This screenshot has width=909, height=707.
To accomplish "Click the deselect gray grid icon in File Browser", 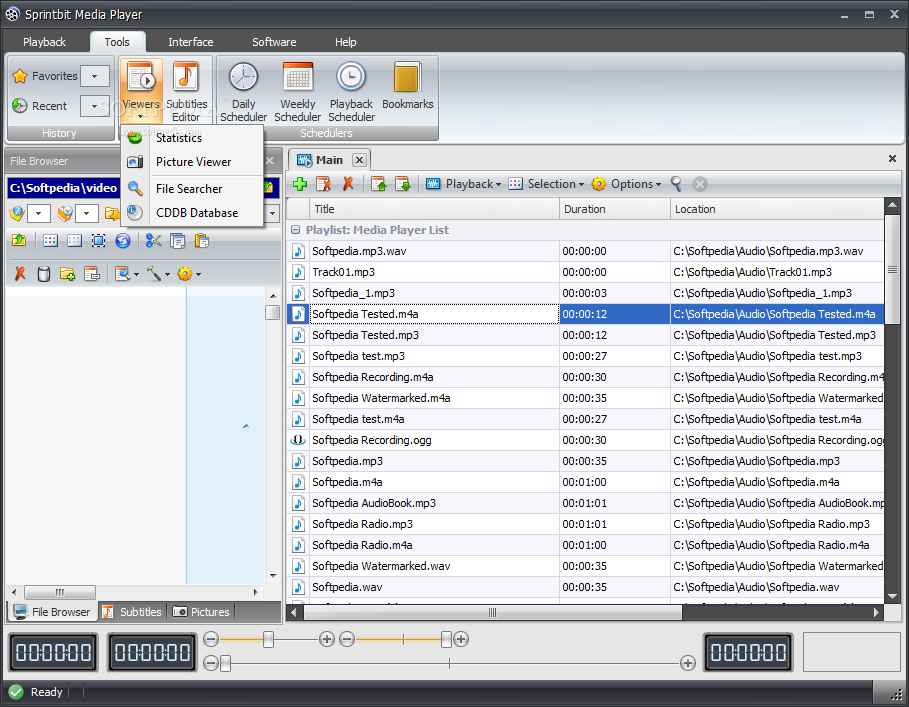I will [x=74, y=240].
